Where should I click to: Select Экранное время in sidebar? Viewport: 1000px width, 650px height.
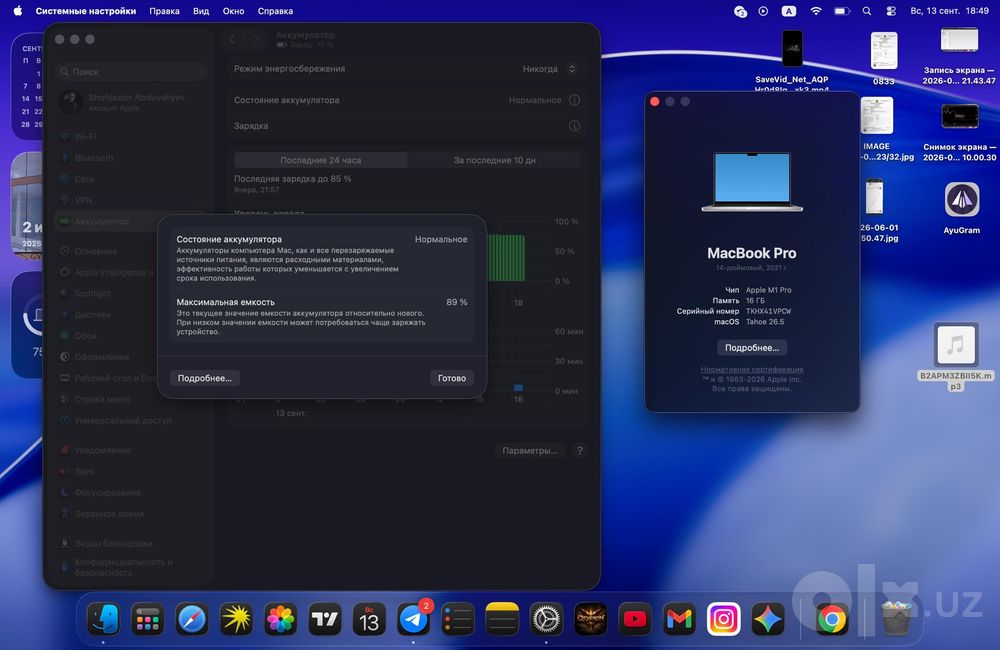(x=131, y=513)
